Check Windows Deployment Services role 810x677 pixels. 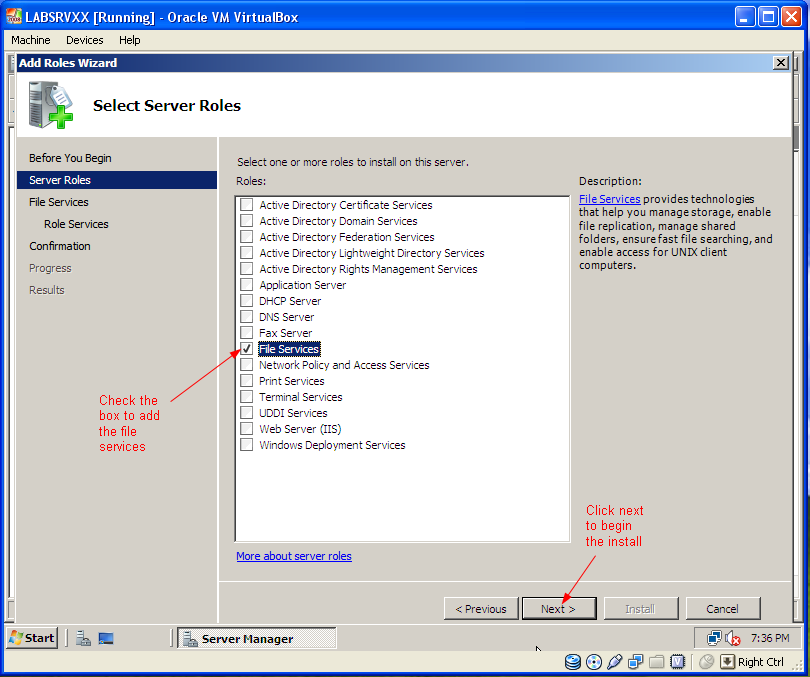tap(246, 445)
